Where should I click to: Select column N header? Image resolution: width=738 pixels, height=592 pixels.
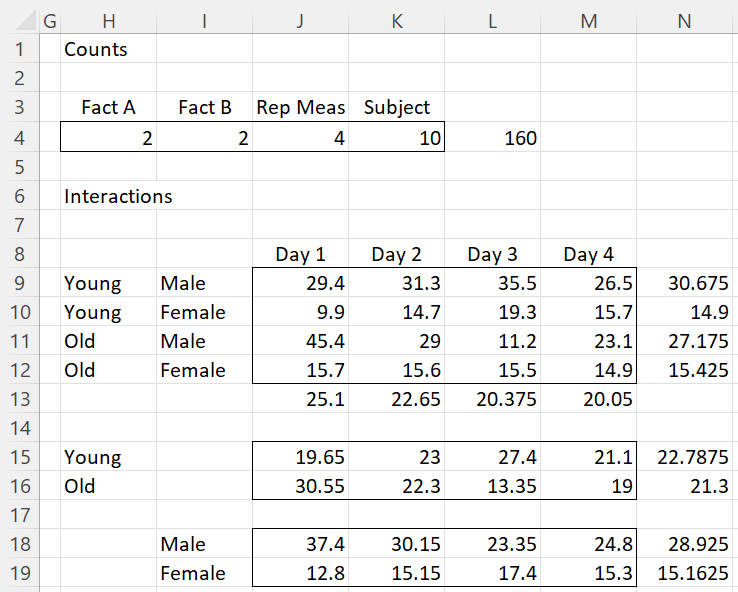click(684, 21)
